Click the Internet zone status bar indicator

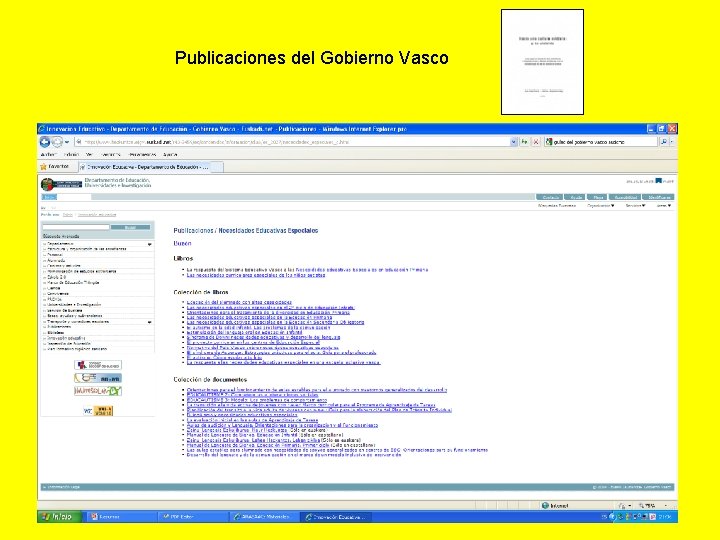coord(555,506)
